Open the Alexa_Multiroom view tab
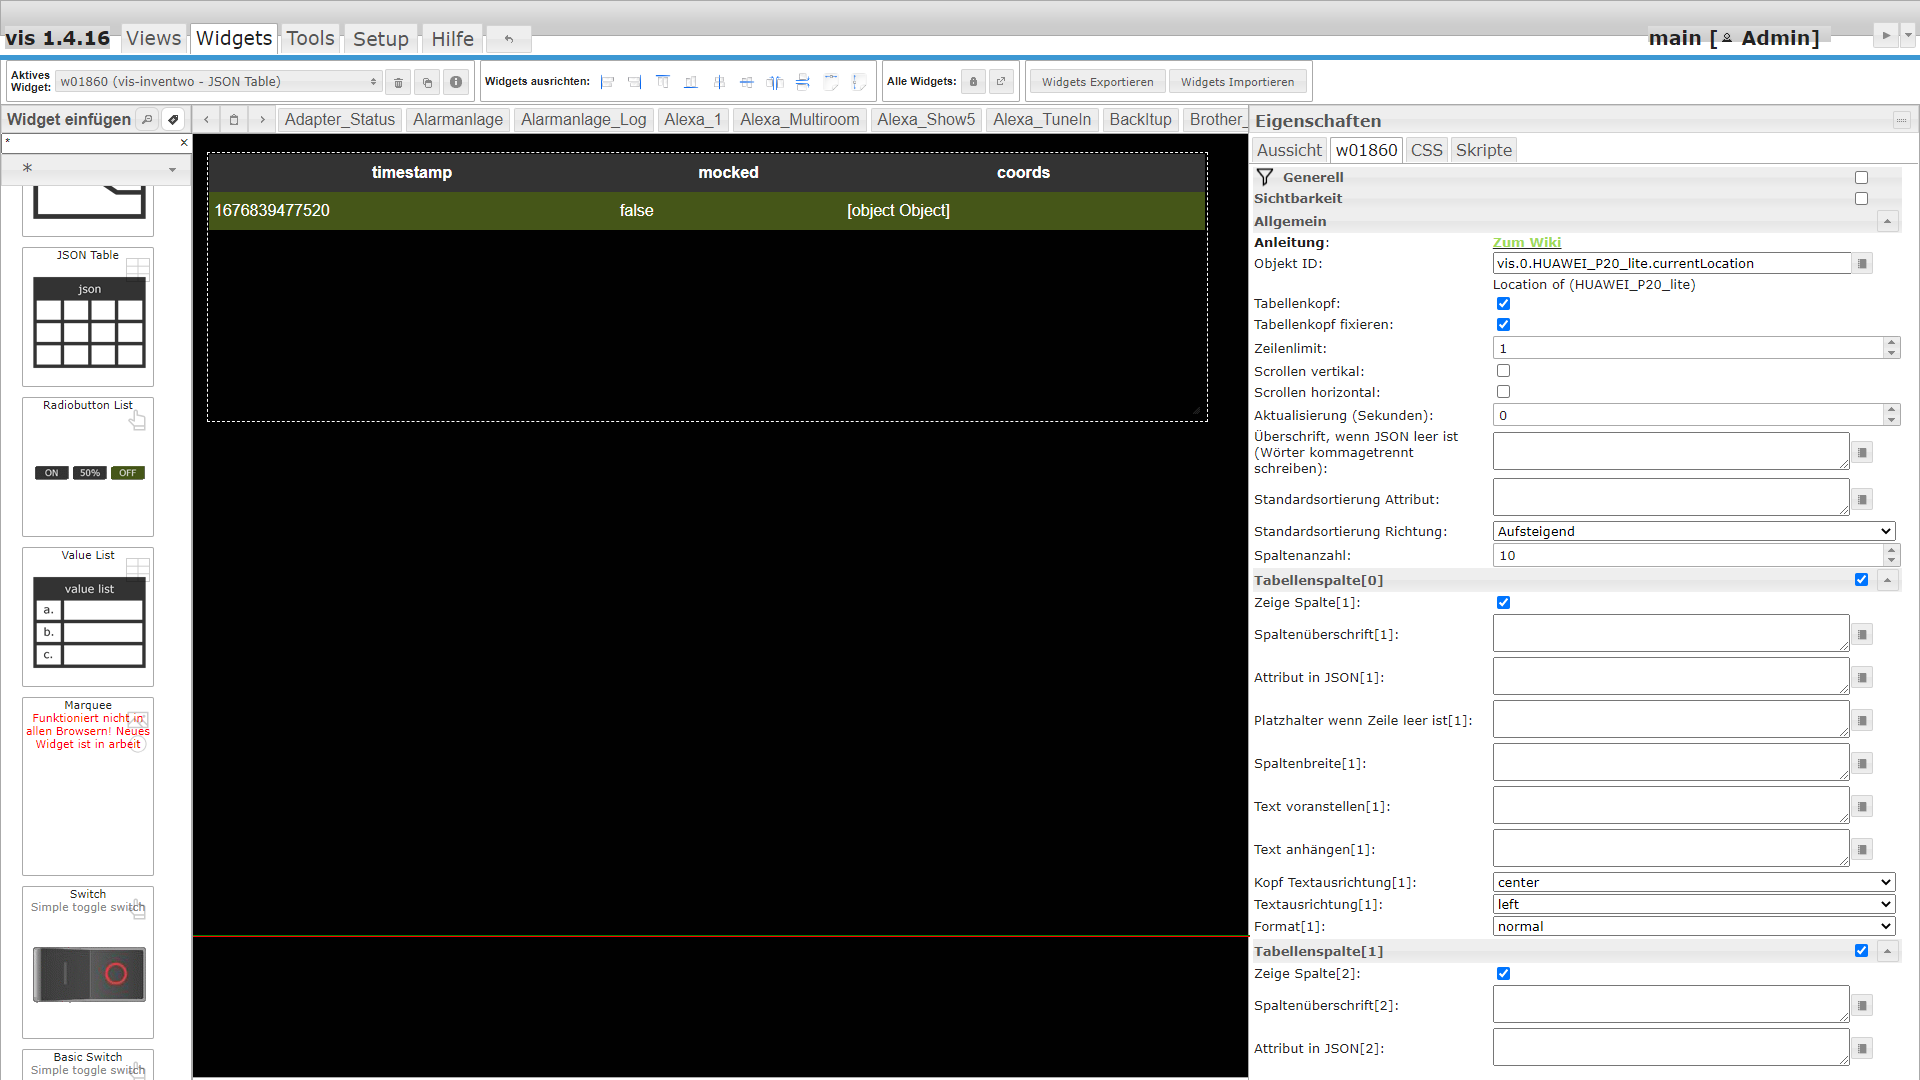 coord(800,120)
